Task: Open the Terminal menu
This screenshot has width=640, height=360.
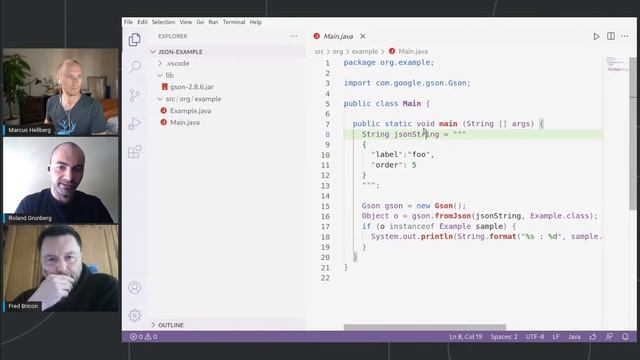Action: click(234, 22)
